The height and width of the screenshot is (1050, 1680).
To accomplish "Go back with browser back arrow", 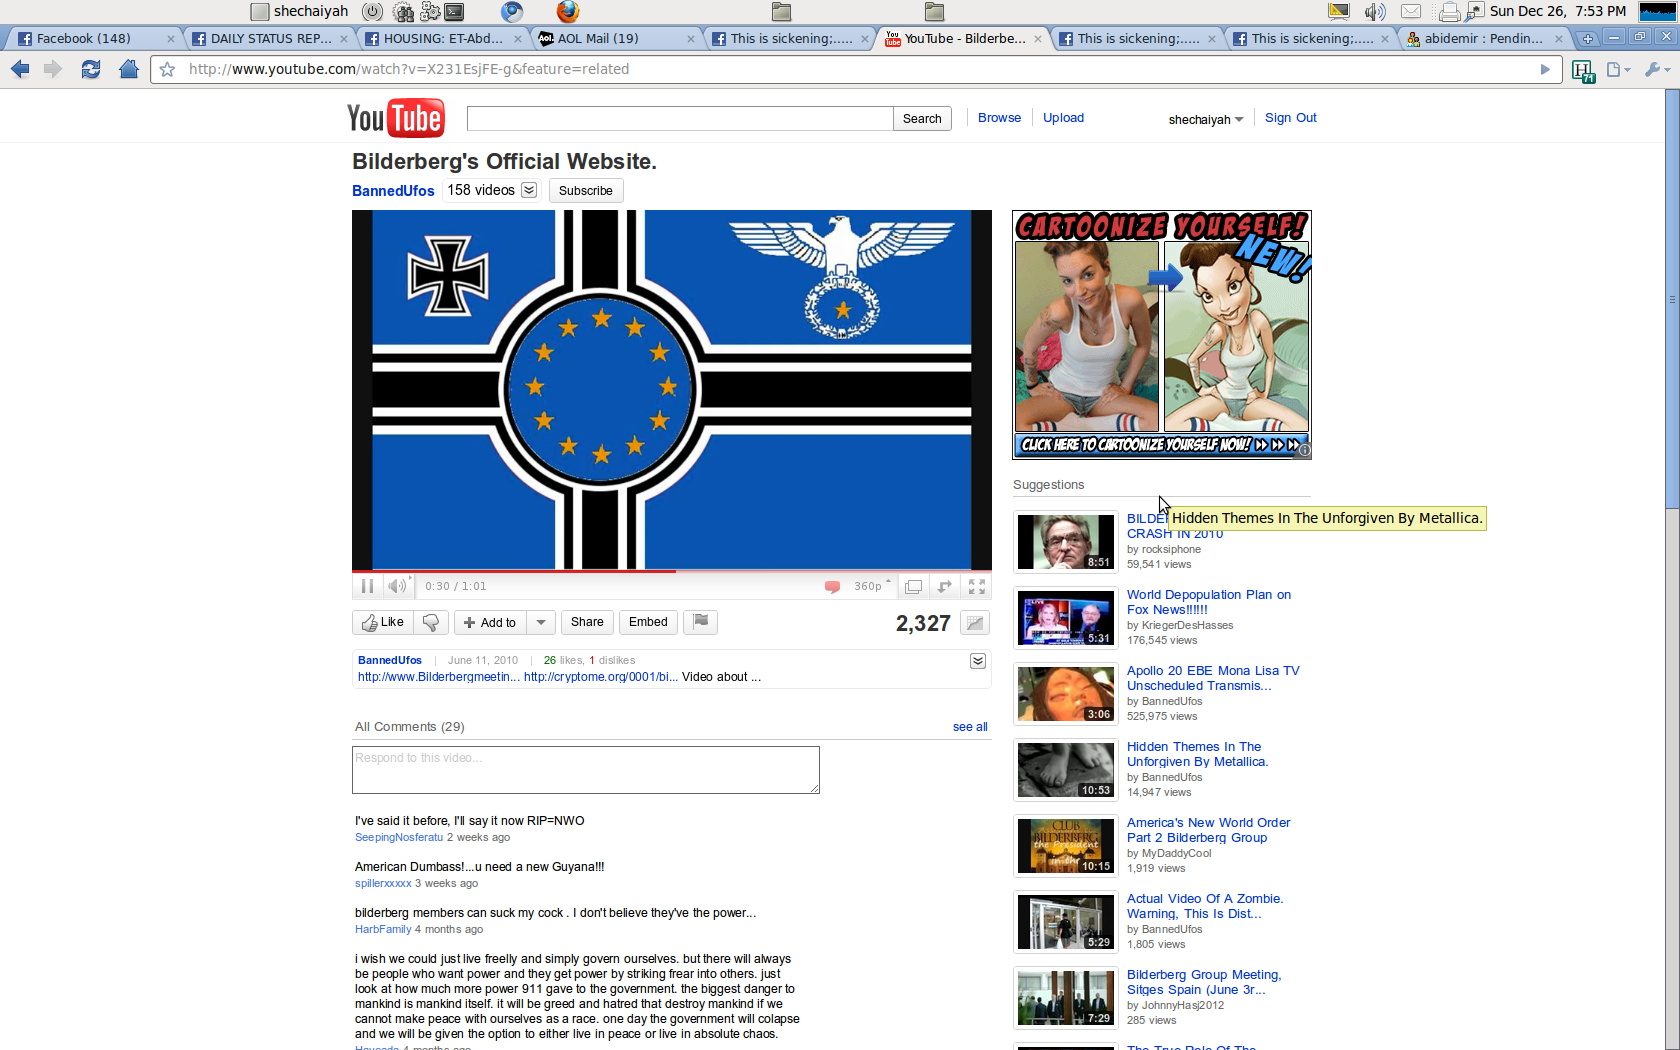I will click(x=20, y=69).
